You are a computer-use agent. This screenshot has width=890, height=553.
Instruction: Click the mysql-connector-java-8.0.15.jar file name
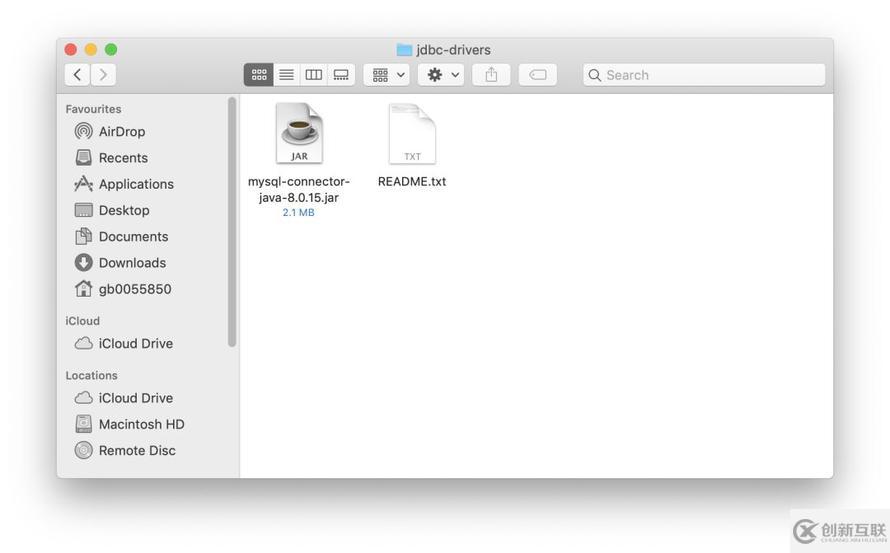[299, 190]
